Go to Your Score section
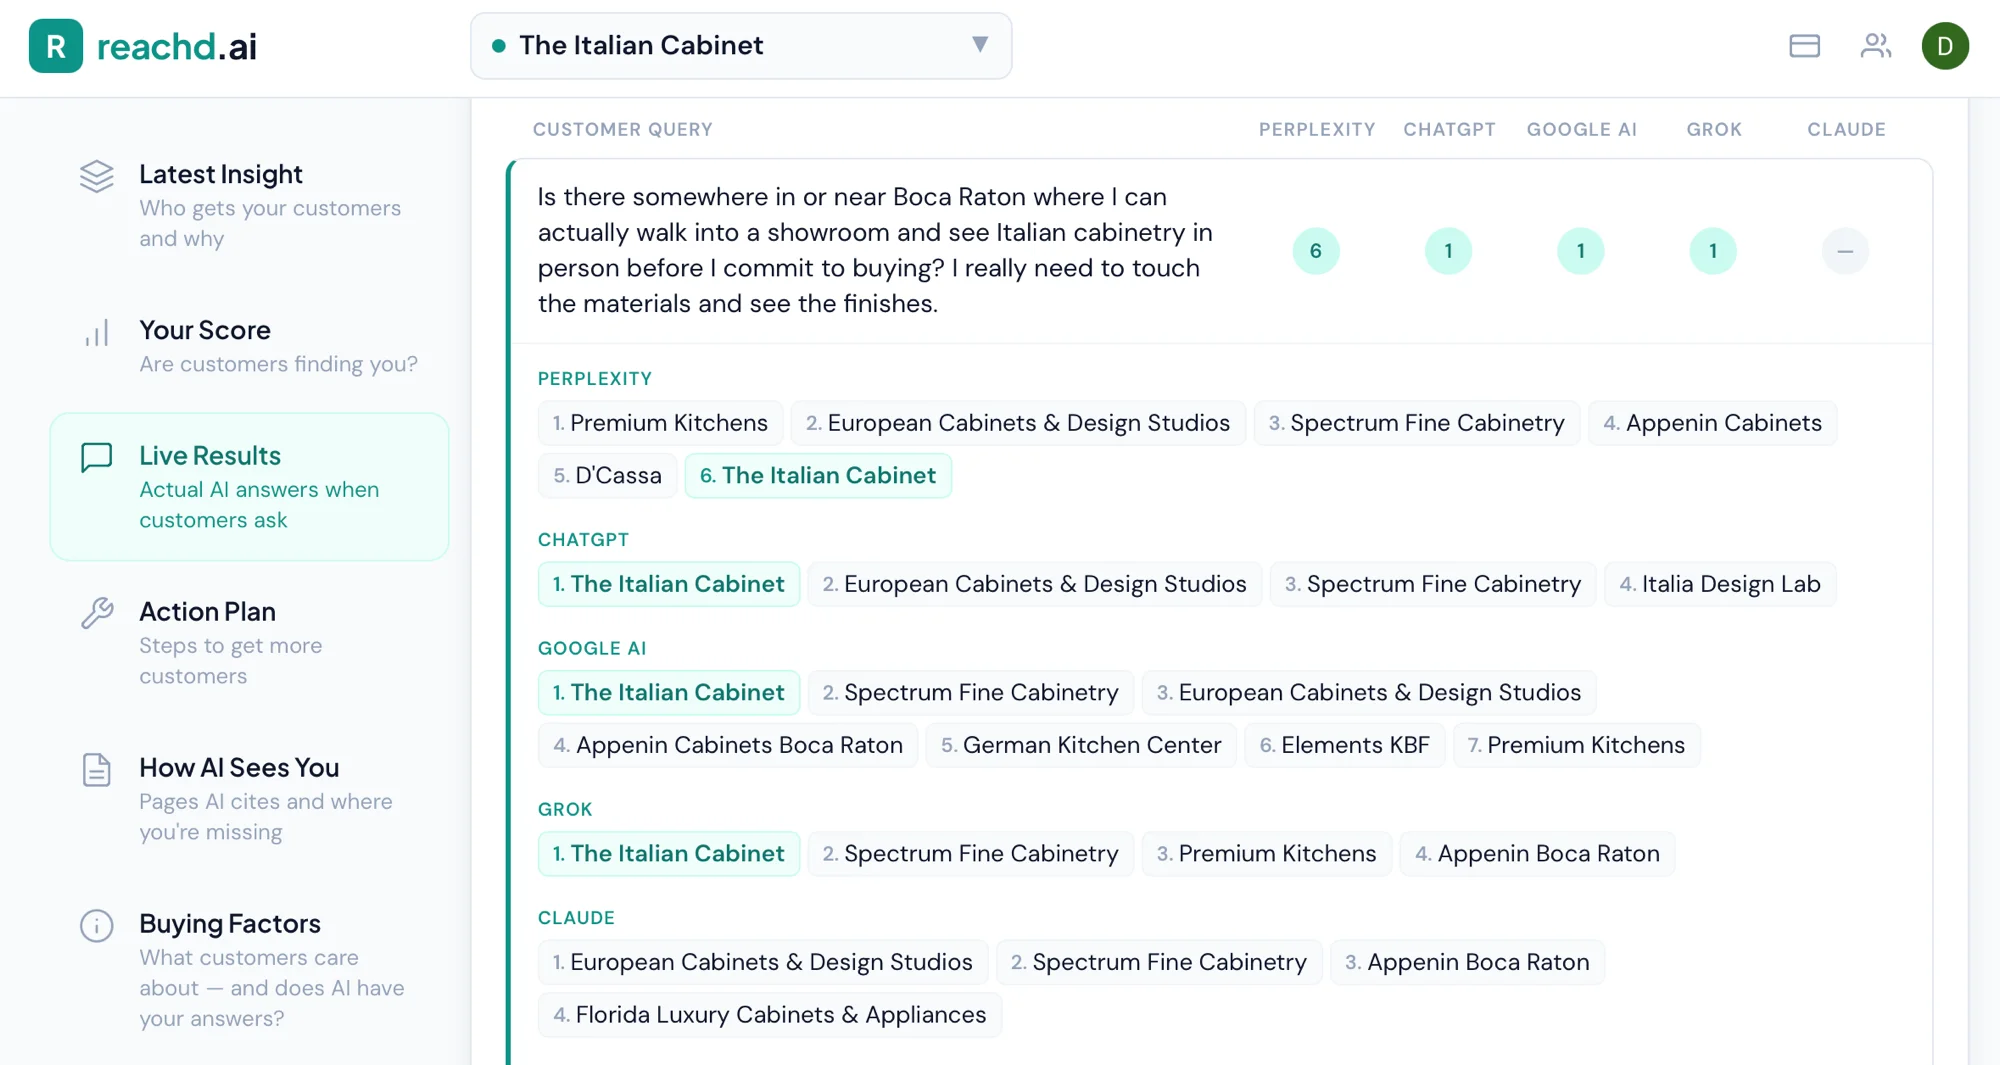The width and height of the screenshot is (2000, 1065). 250,346
